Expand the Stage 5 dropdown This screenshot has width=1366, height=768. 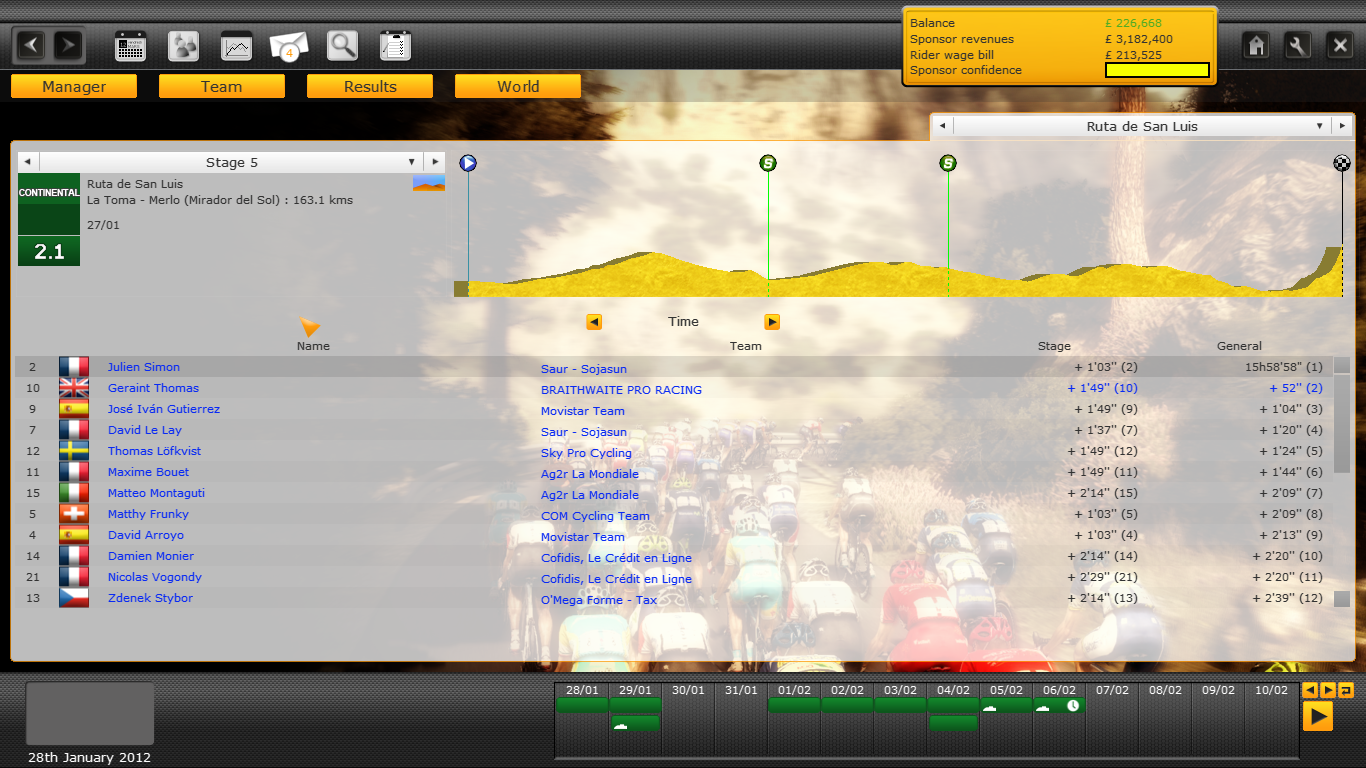(x=411, y=162)
